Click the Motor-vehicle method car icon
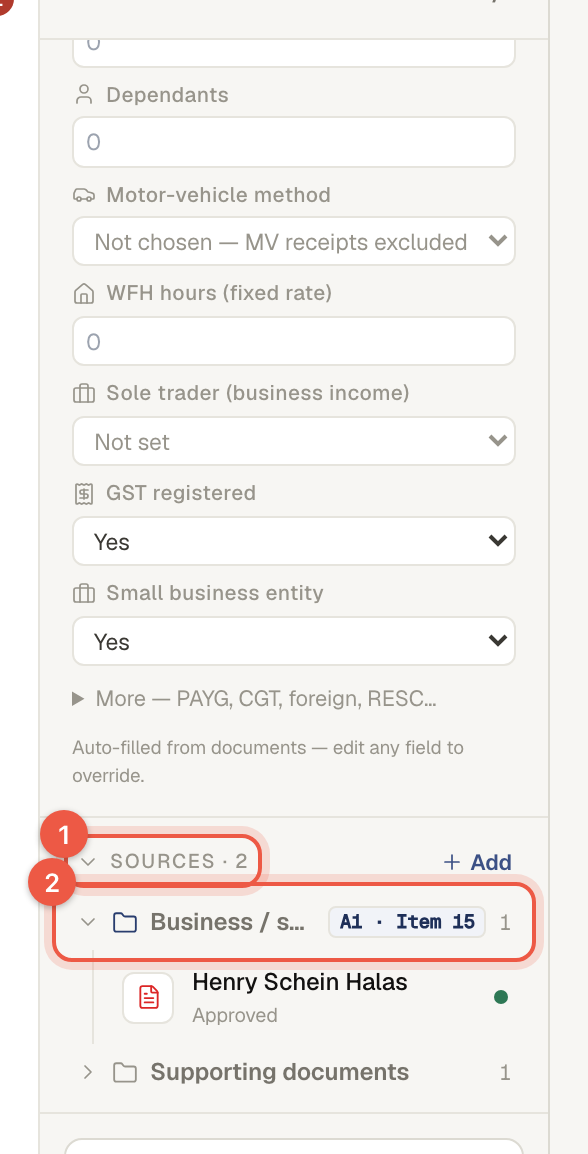Viewport: 588px width, 1154px height. point(84,195)
